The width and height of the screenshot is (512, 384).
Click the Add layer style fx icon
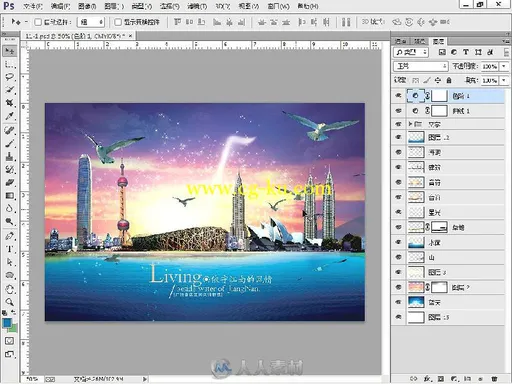(x=427, y=379)
